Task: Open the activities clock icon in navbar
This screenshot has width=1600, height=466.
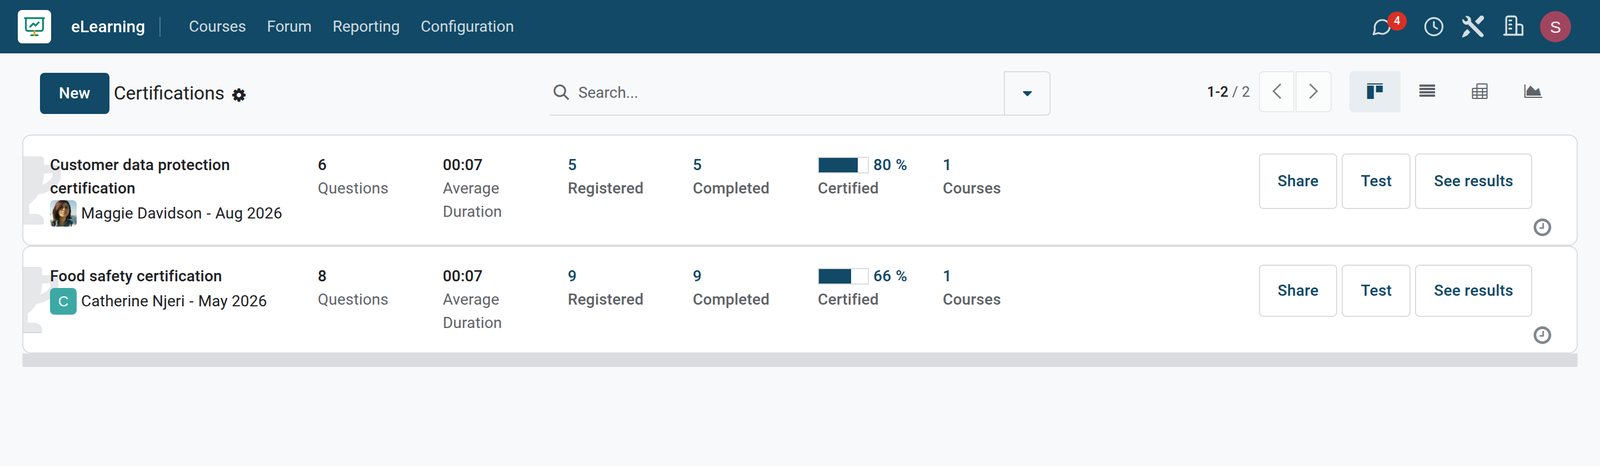Action: pyautogui.click(x=1433, y=27)
